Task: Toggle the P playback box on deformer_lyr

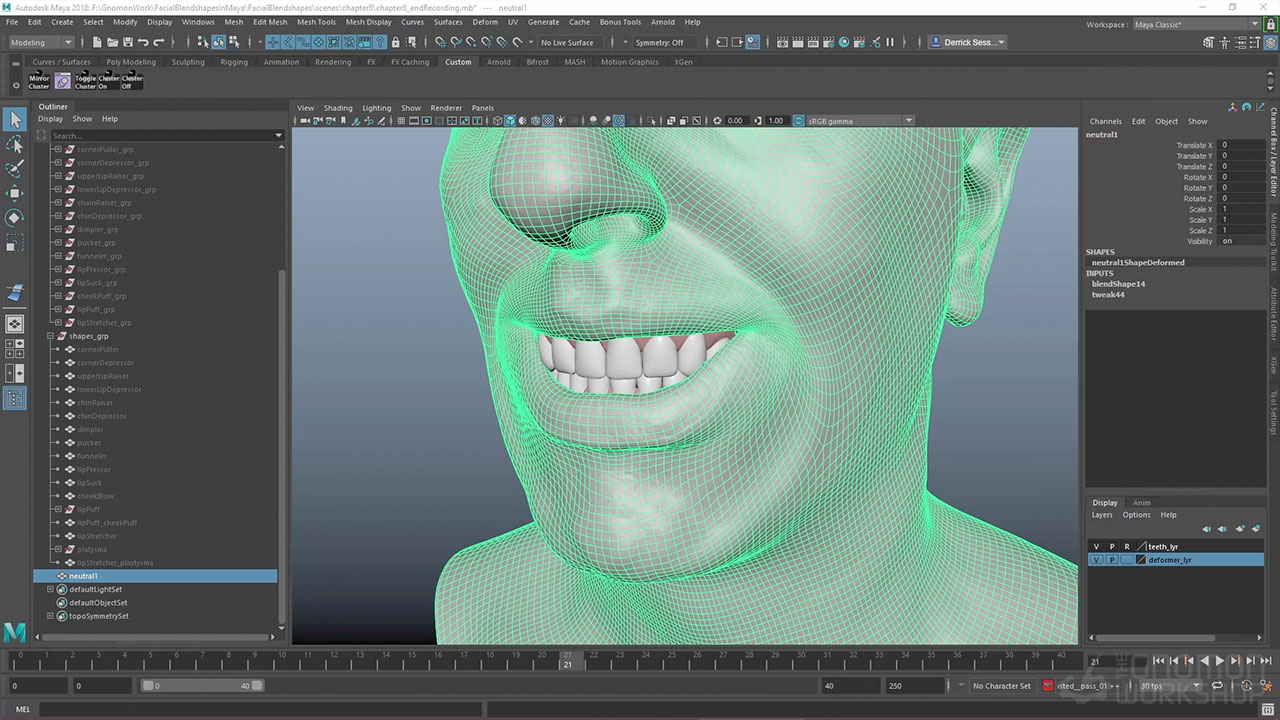Action: (x=1111, y=560)
